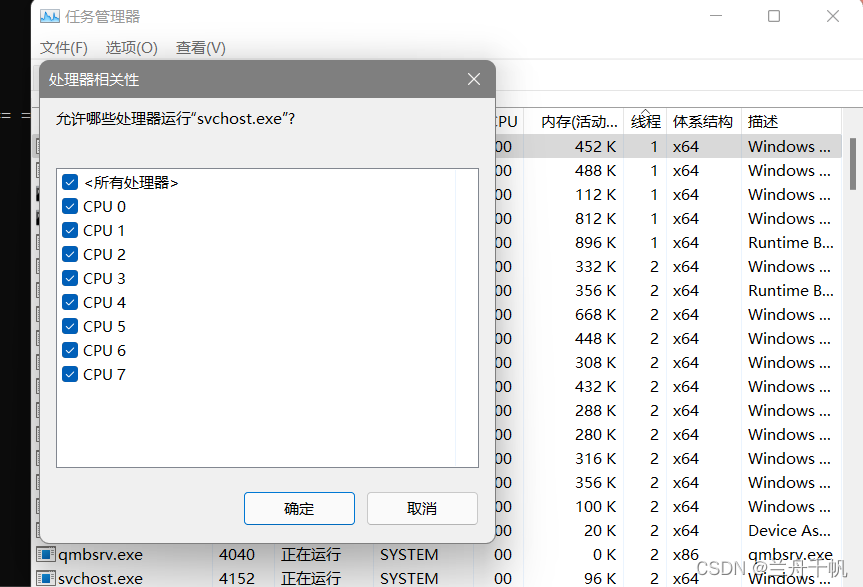The width and height of the screenshot is (863, 587).
Task: Sort by 体系结构 column header
Action: click(x=703, y=121)
